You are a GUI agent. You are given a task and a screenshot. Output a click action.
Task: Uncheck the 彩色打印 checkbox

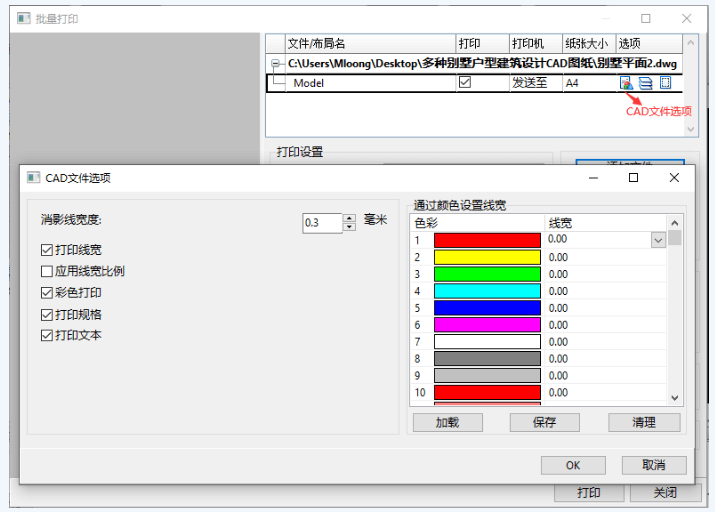47,293
